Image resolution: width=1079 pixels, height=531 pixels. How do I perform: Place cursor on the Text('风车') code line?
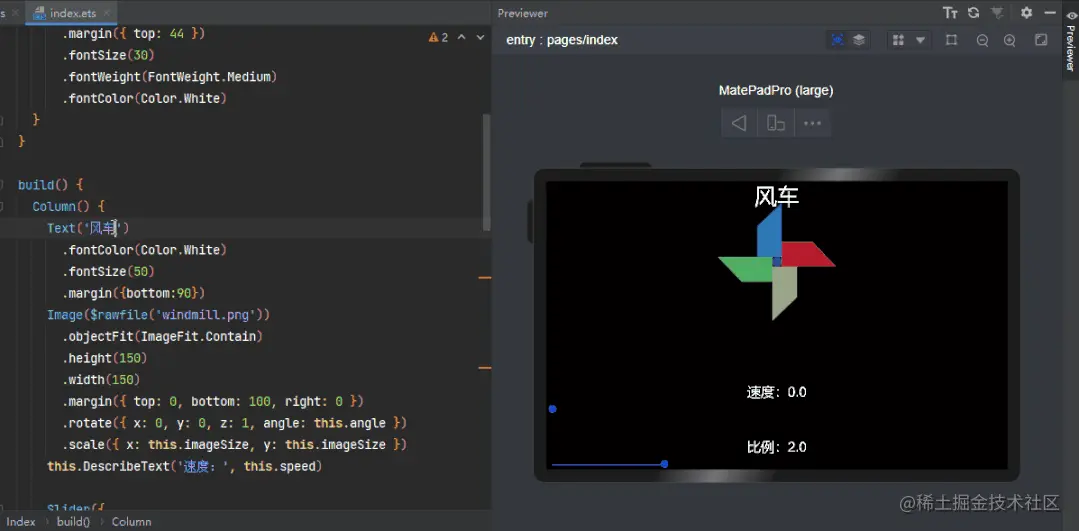88,228
